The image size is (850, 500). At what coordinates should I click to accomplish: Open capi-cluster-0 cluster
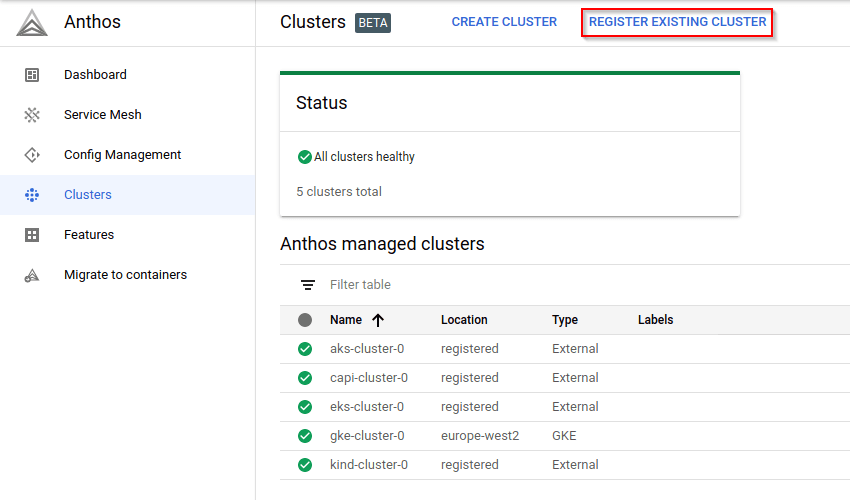(369, 378)
